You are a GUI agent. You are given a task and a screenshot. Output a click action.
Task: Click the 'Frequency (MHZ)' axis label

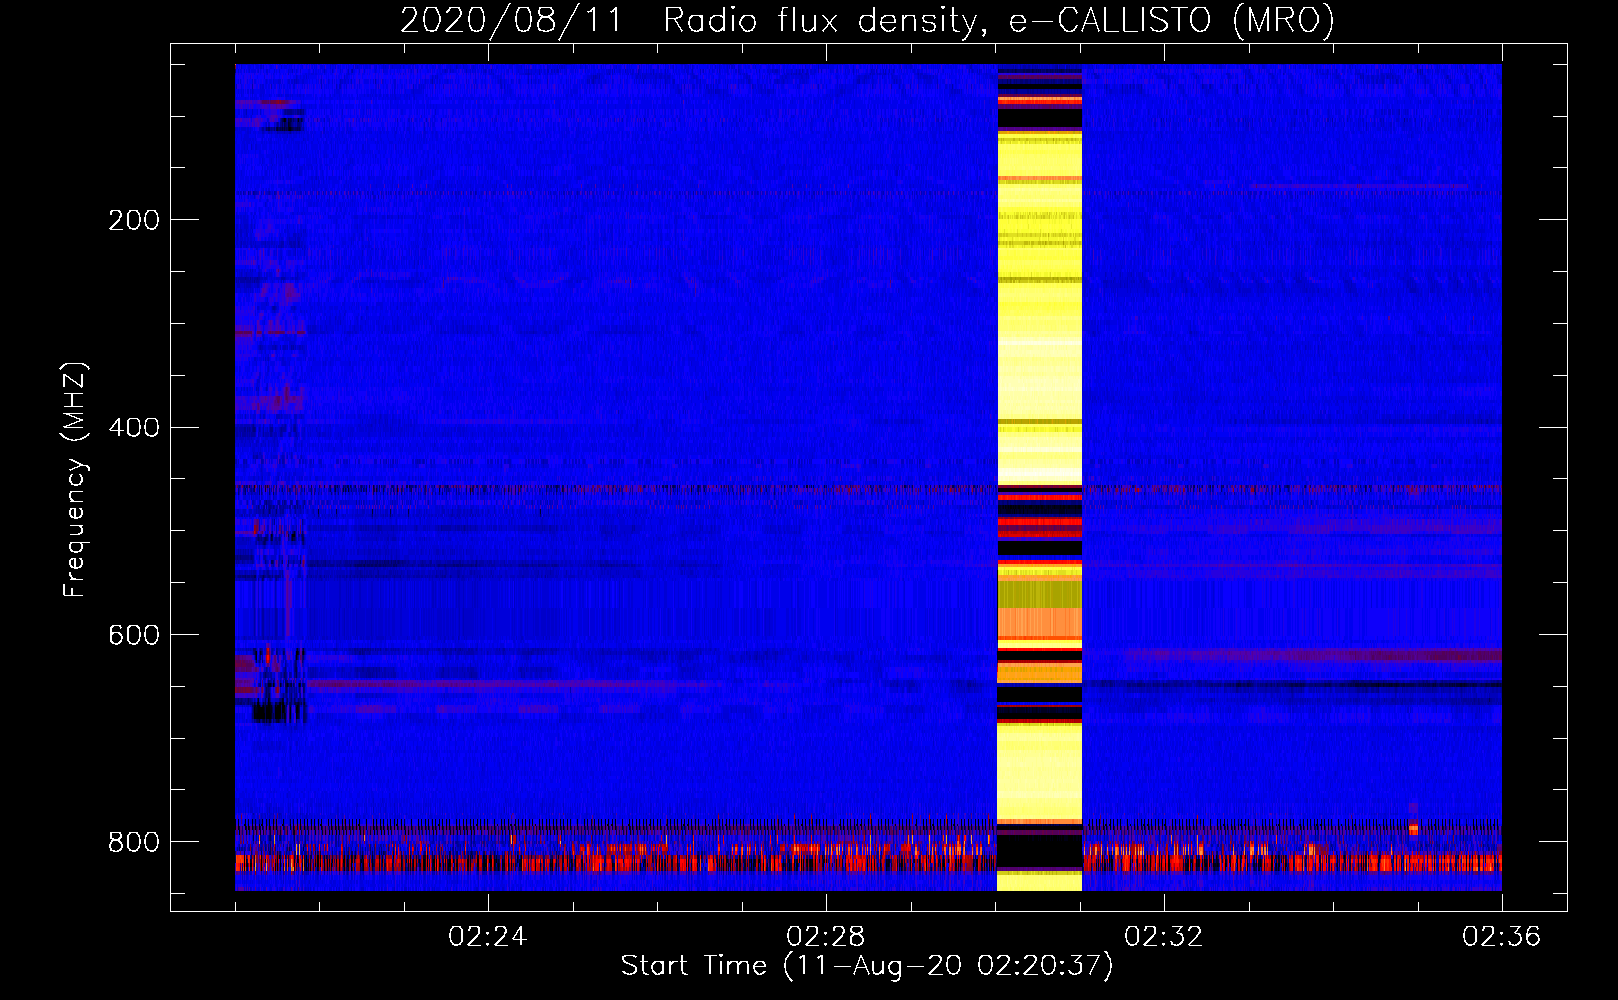click(x=74, y=480)
